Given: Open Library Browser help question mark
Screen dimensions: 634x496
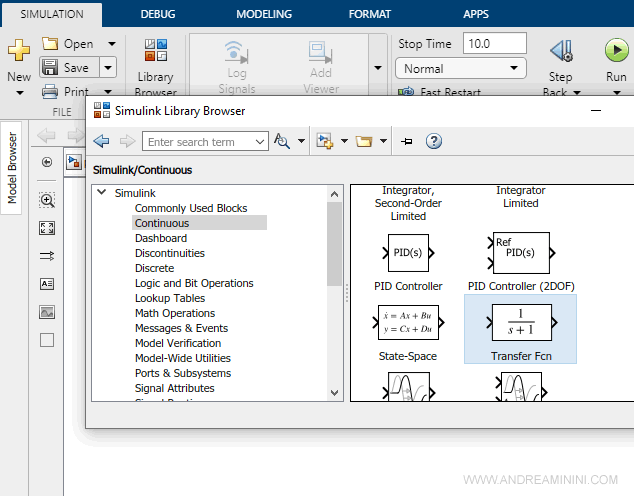Looking at the screenshot, I should 433,141.
